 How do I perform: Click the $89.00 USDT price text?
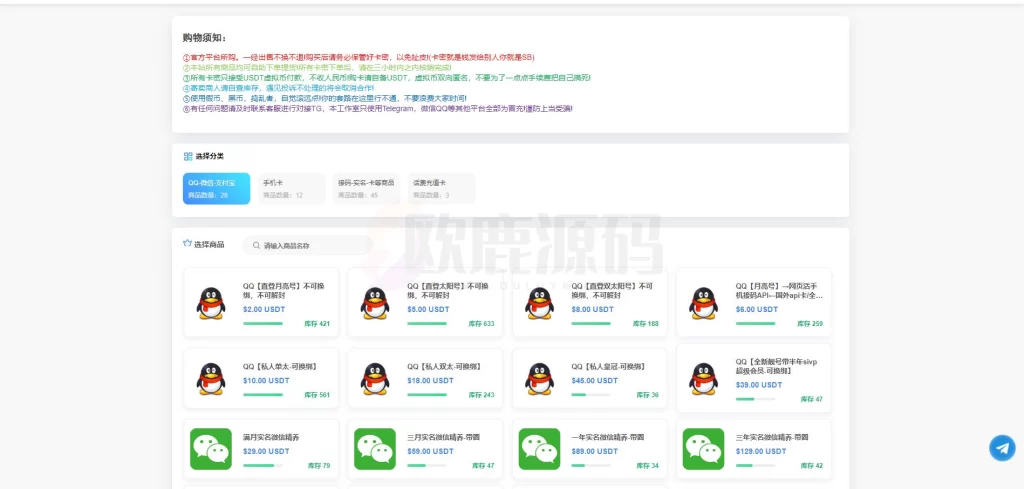click(x=594, y=451)
